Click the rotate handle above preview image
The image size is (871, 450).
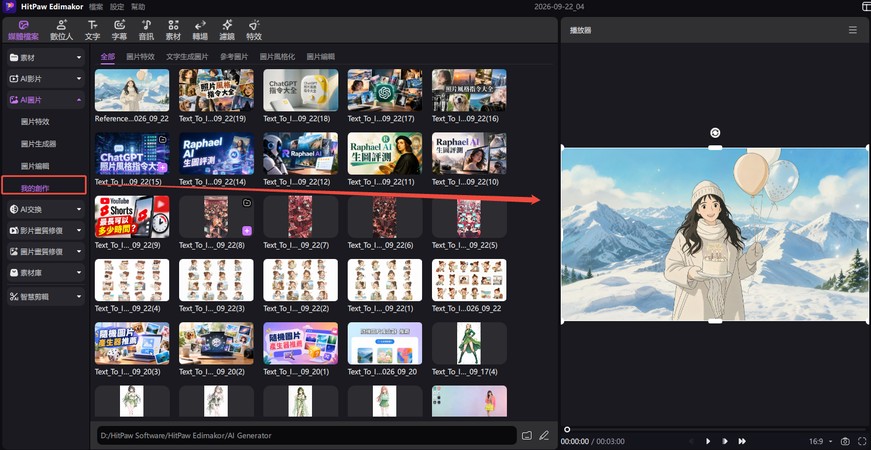pos(715,133)
